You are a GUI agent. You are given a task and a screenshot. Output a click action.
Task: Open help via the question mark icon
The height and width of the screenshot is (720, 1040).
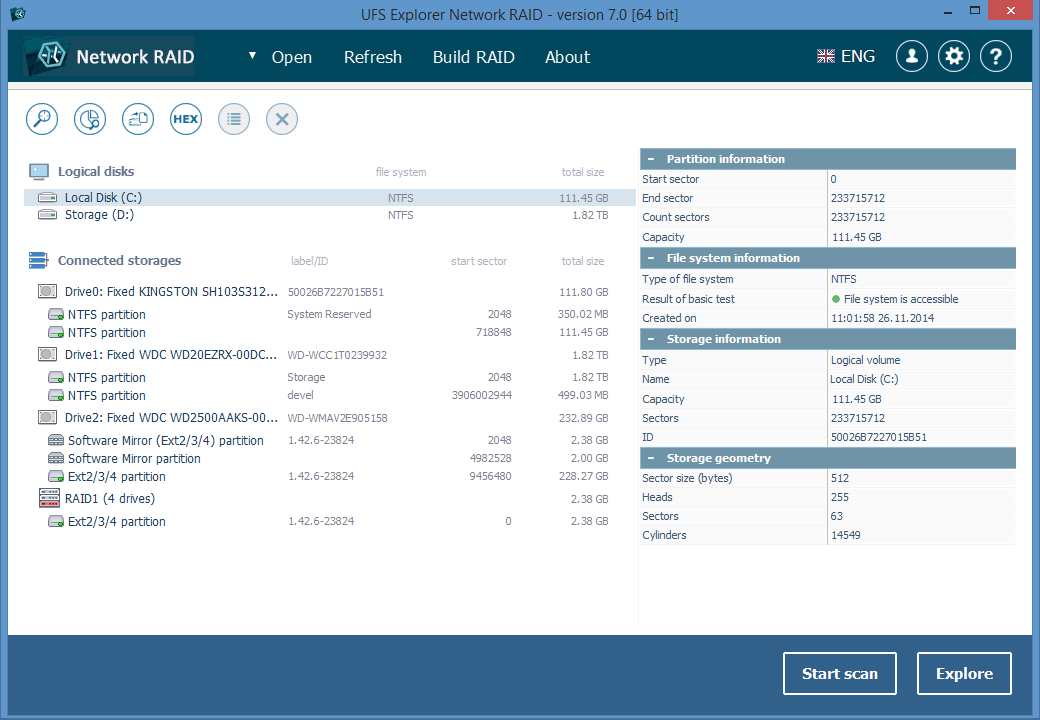[x=995, y=56]
